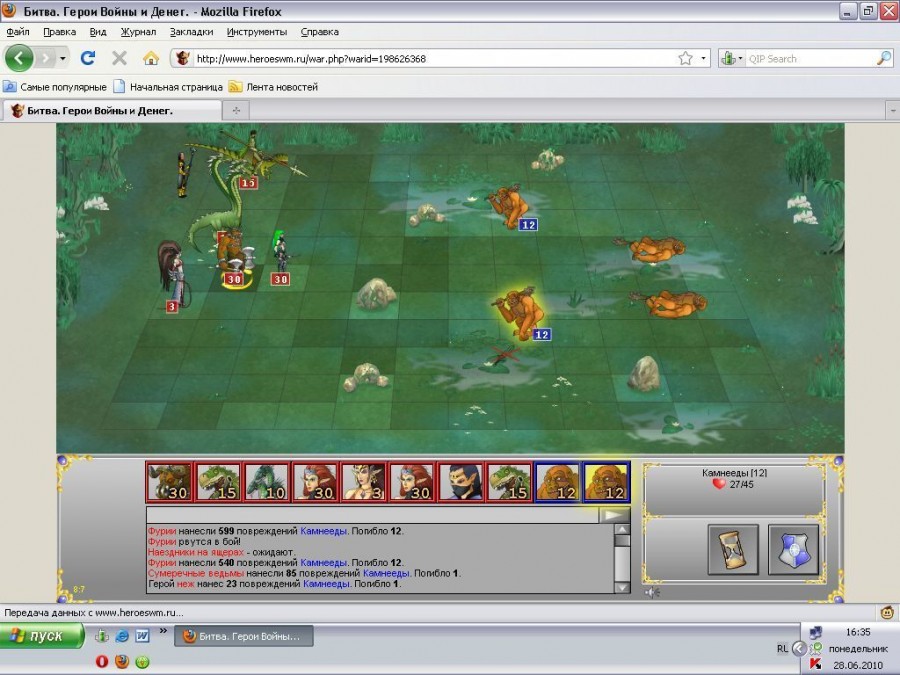Click the battle log scroll-down arrow
Viewport: 900px width, 675px height.
[622, 587]
